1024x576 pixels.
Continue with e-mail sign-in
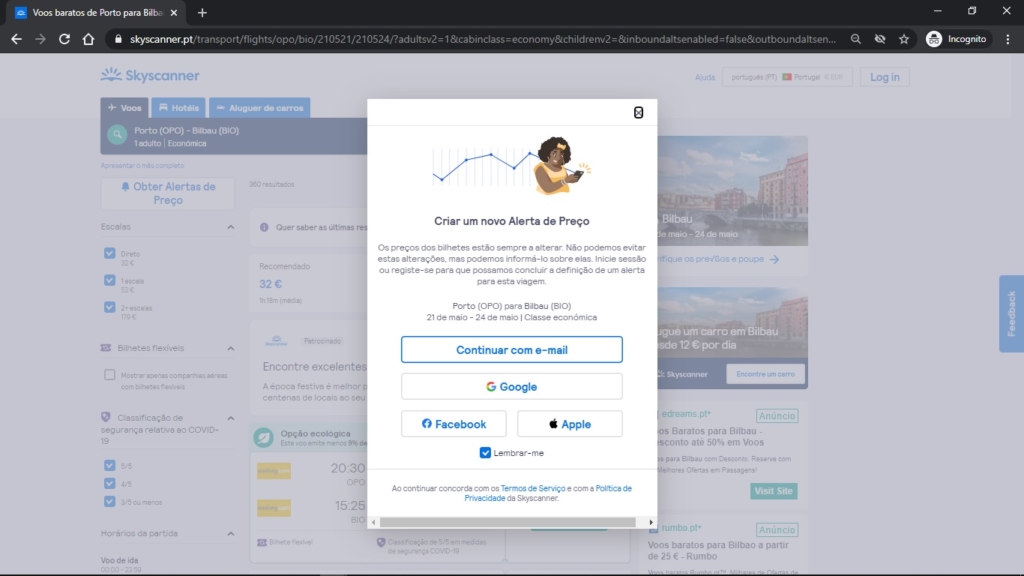click(511, 350)
